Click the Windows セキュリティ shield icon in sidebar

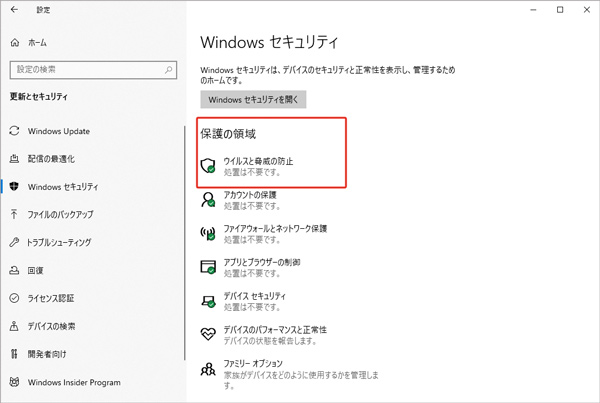(14, 186)
